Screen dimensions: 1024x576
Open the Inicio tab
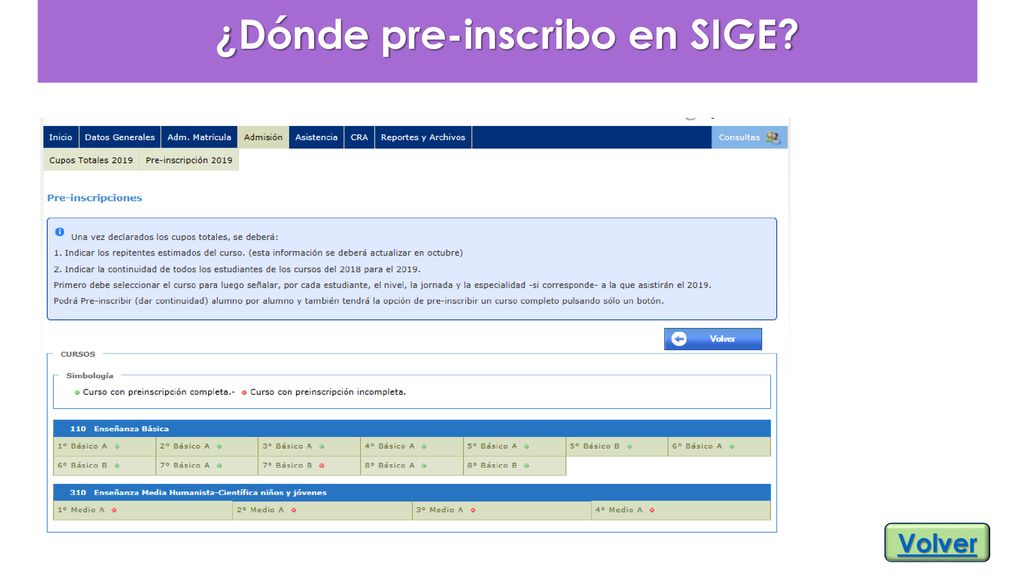pos(61,137)
